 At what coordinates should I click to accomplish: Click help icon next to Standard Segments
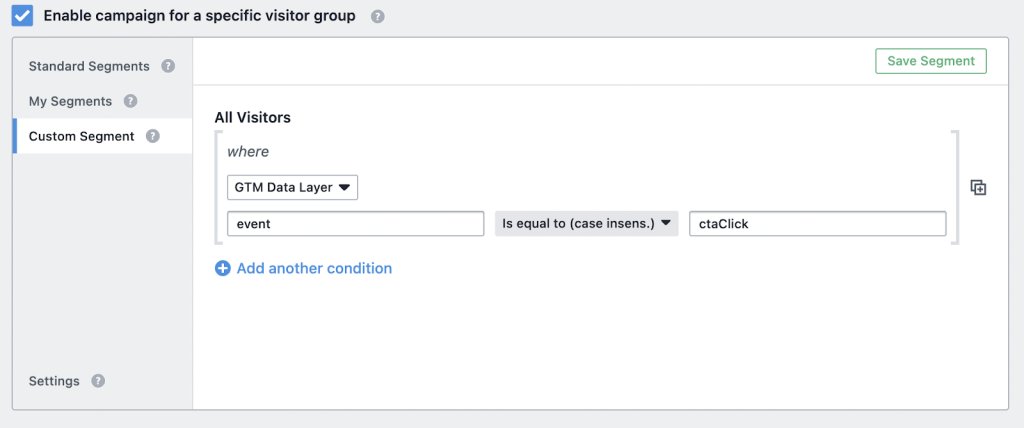pos(168,66)
